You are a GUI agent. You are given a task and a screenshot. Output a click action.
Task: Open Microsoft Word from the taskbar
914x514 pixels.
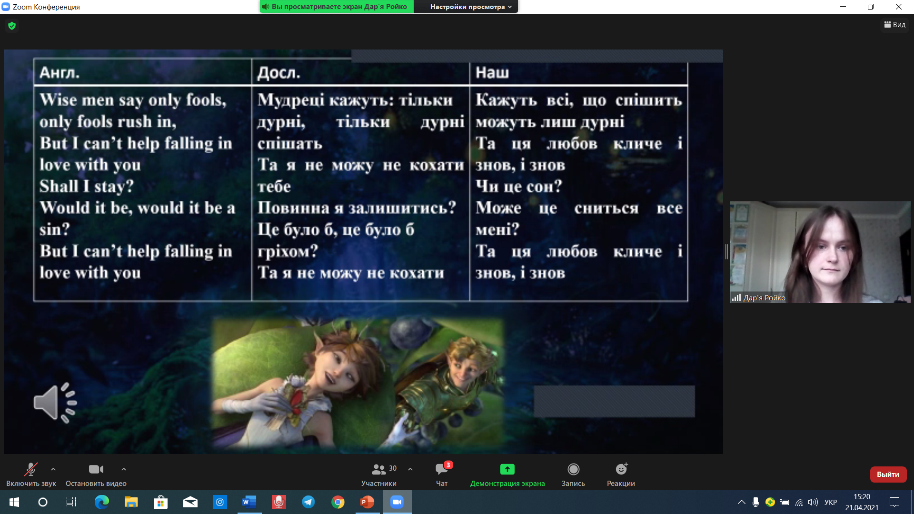(249, 502)
